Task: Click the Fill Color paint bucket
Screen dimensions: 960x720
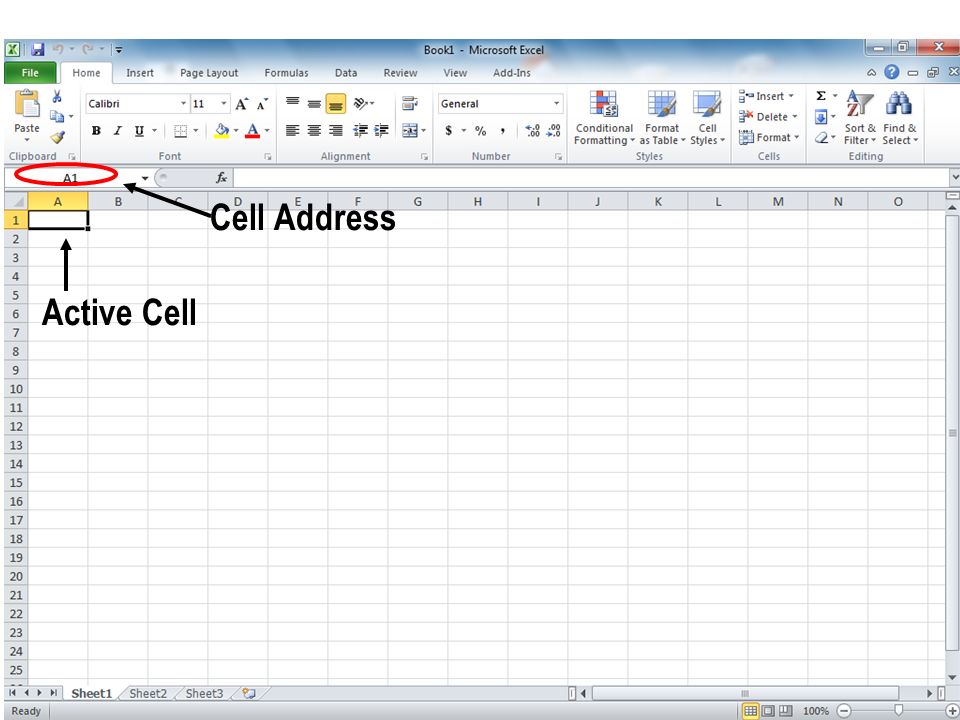Action: [221, 130]
